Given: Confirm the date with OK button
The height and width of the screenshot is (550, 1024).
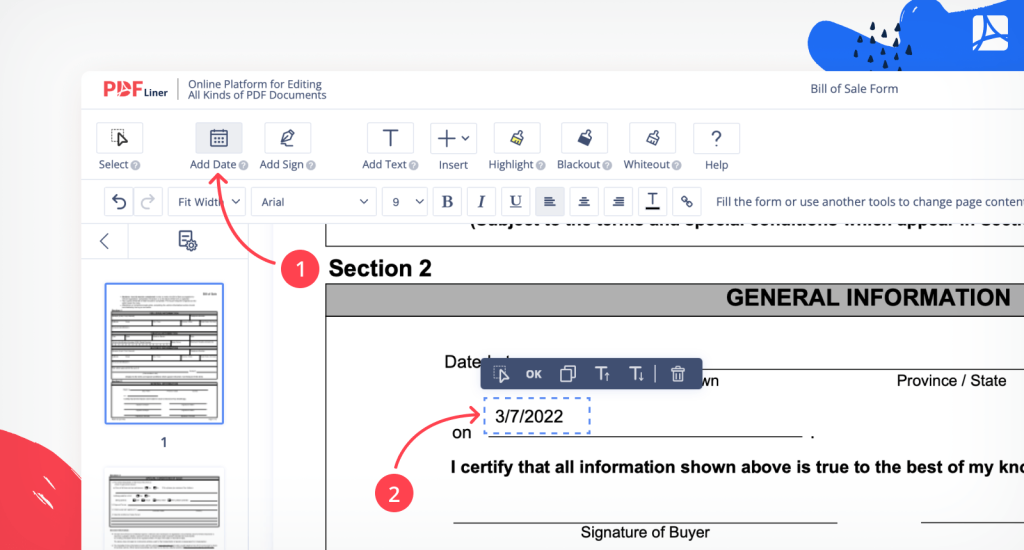Looking at the screenshot, I should 534,374.
